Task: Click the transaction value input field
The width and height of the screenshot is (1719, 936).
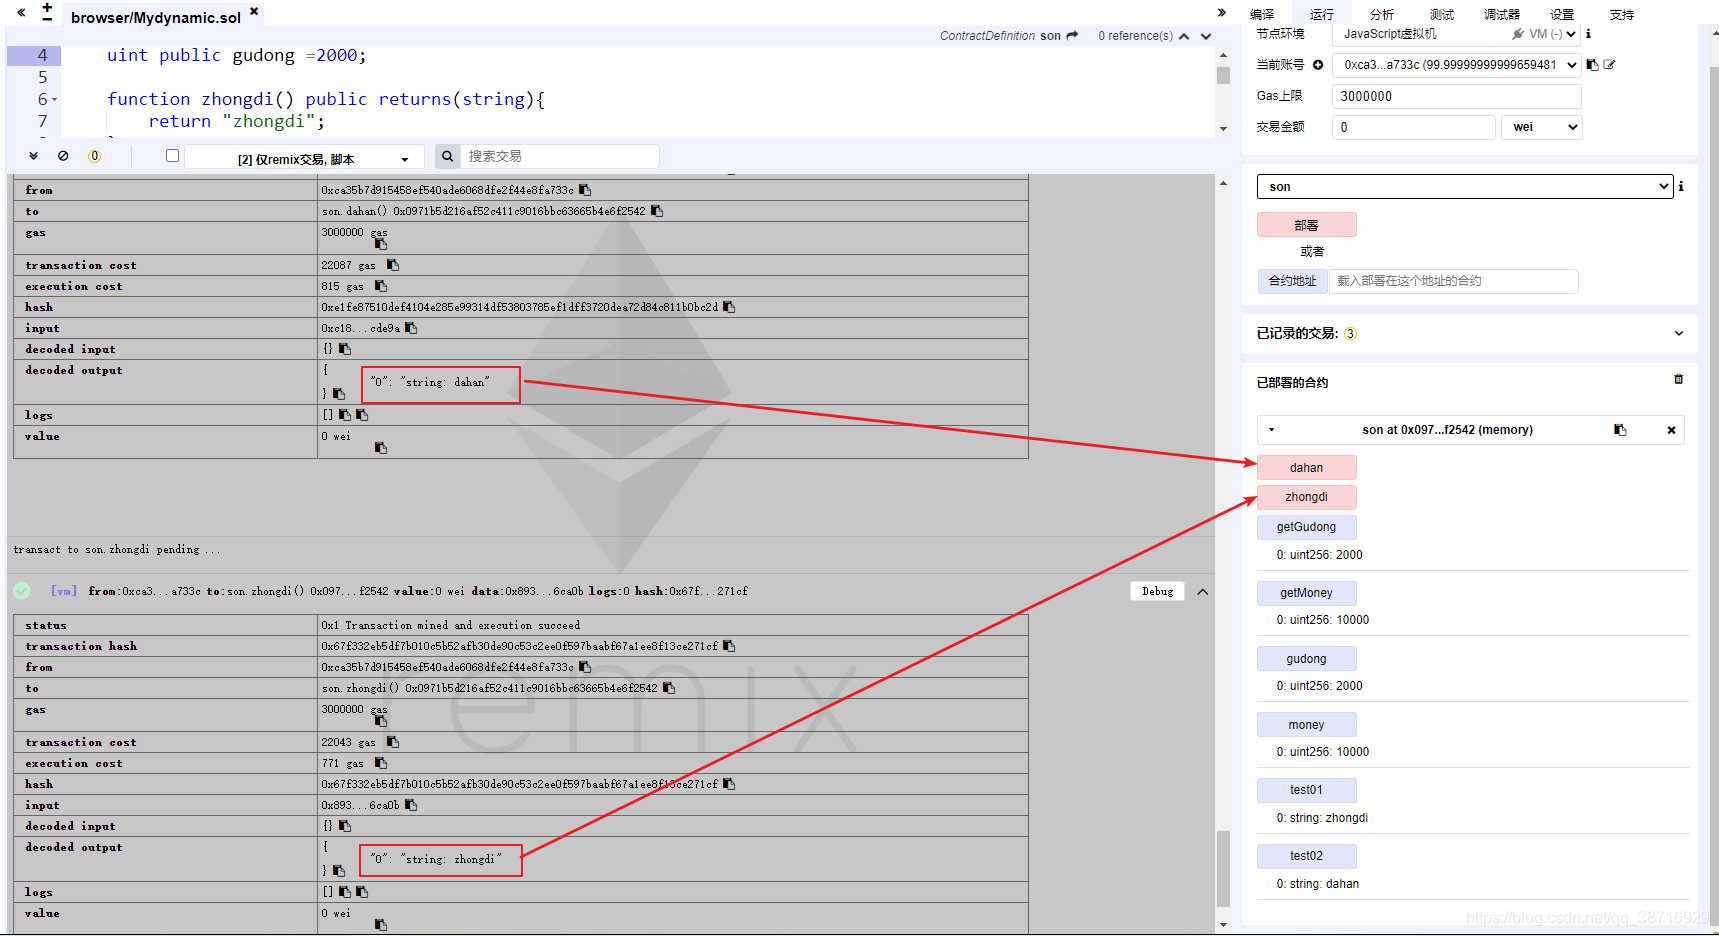Action: point(1414,127)
